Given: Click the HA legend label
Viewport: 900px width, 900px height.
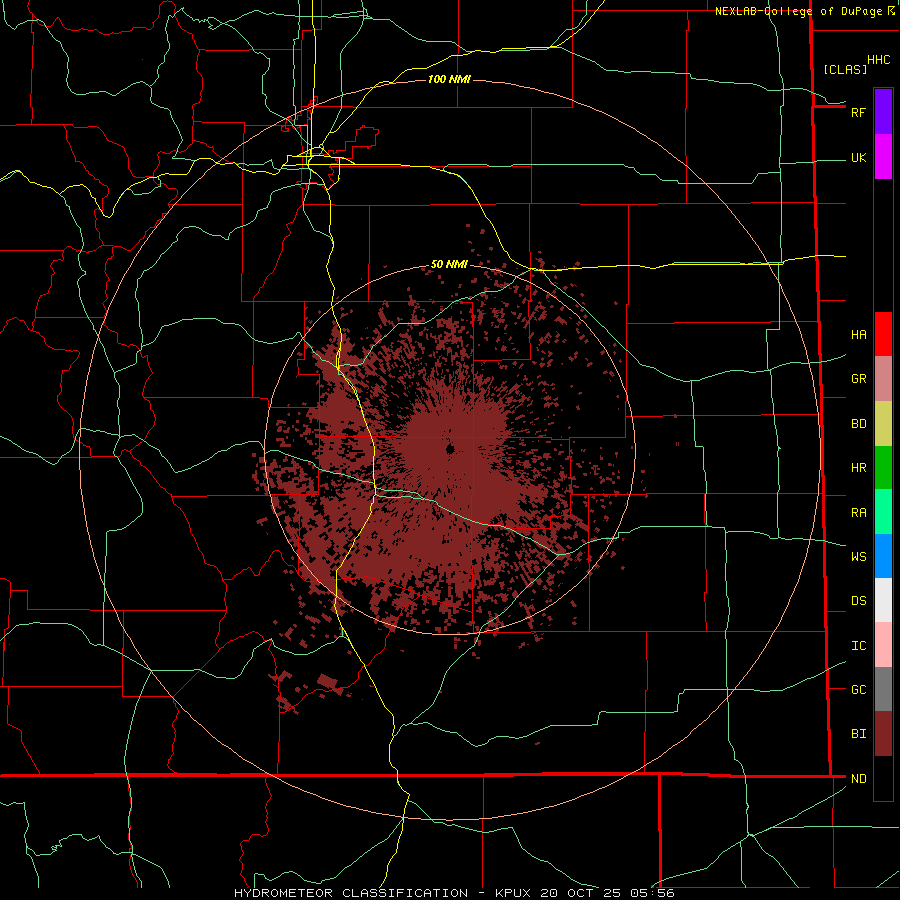Looking at the screenshot, I should tap(858, 334).
